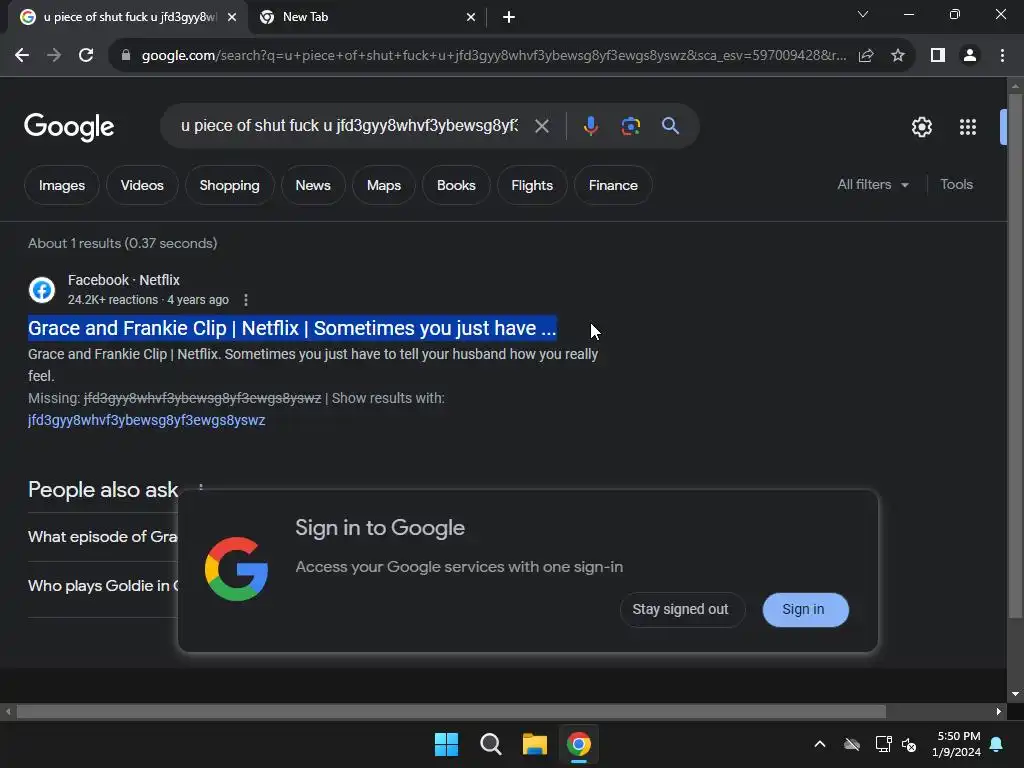Submit search with magnifier icon

[x=670, y=126]
